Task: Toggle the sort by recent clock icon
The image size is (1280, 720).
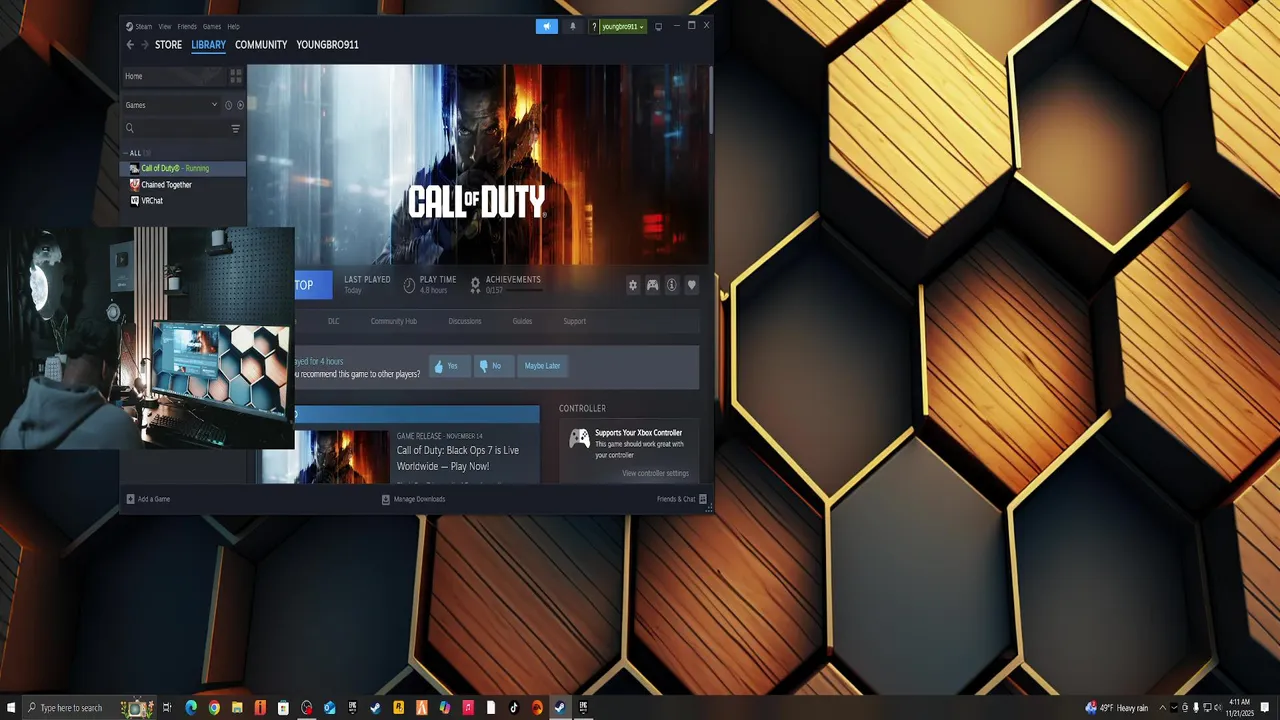Action: (x=228, y=105)
